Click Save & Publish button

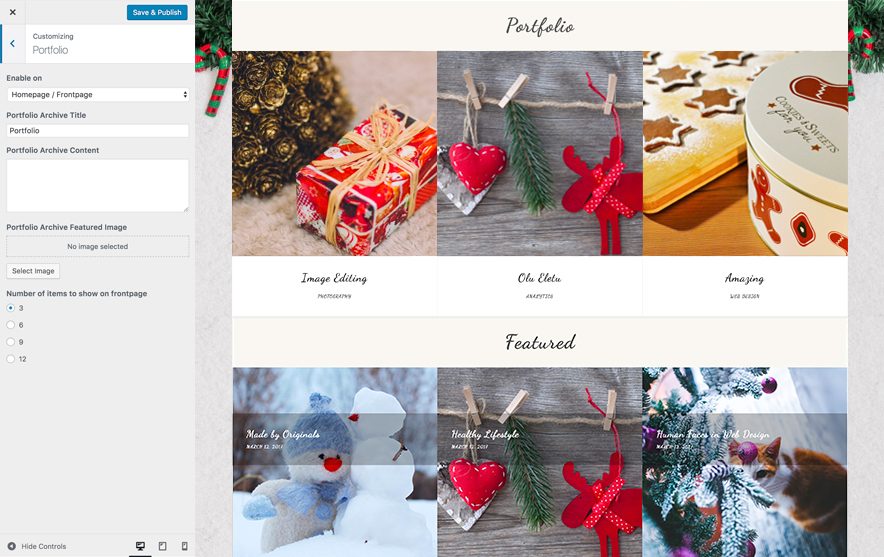coord(157,12)
